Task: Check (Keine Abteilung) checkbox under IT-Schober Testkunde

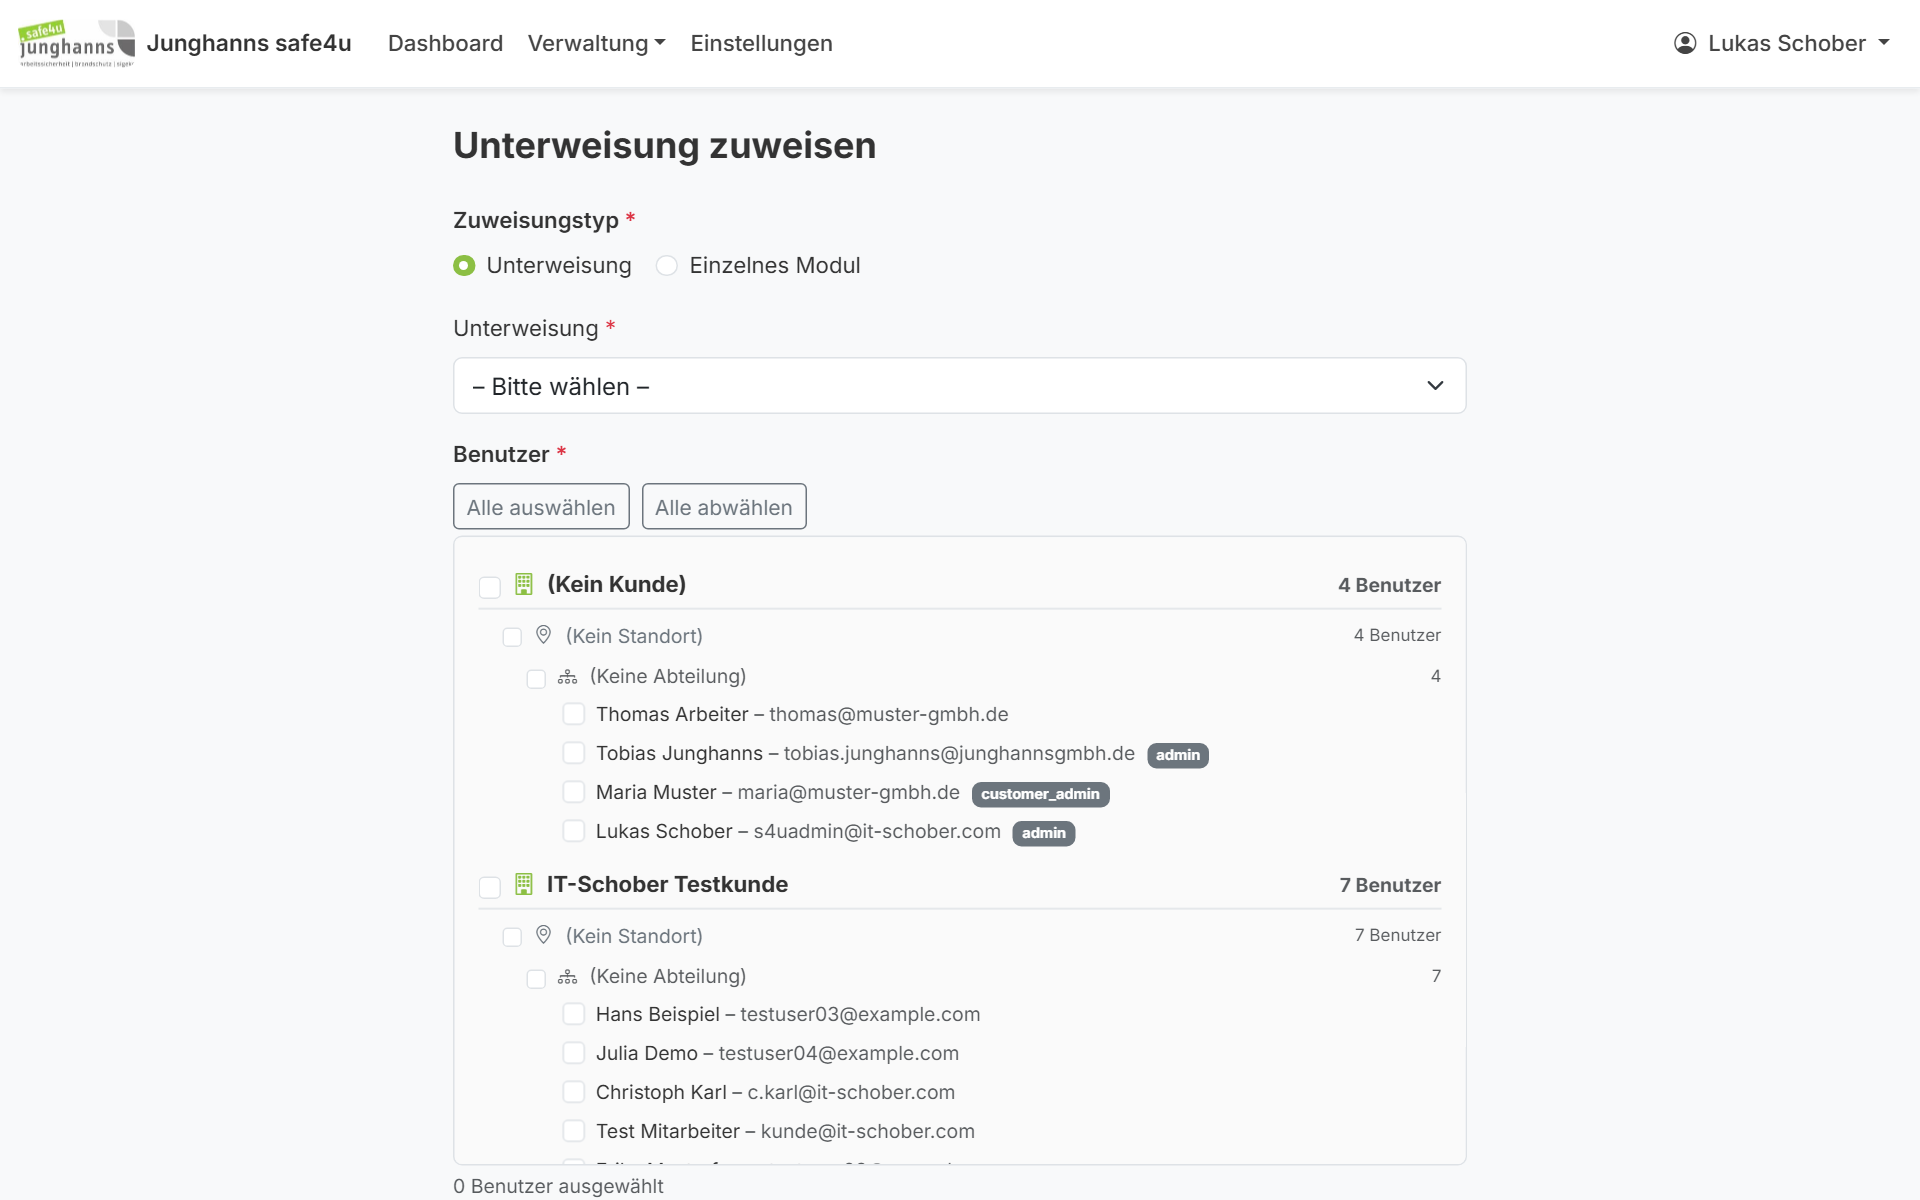Action: click(536, 979)
